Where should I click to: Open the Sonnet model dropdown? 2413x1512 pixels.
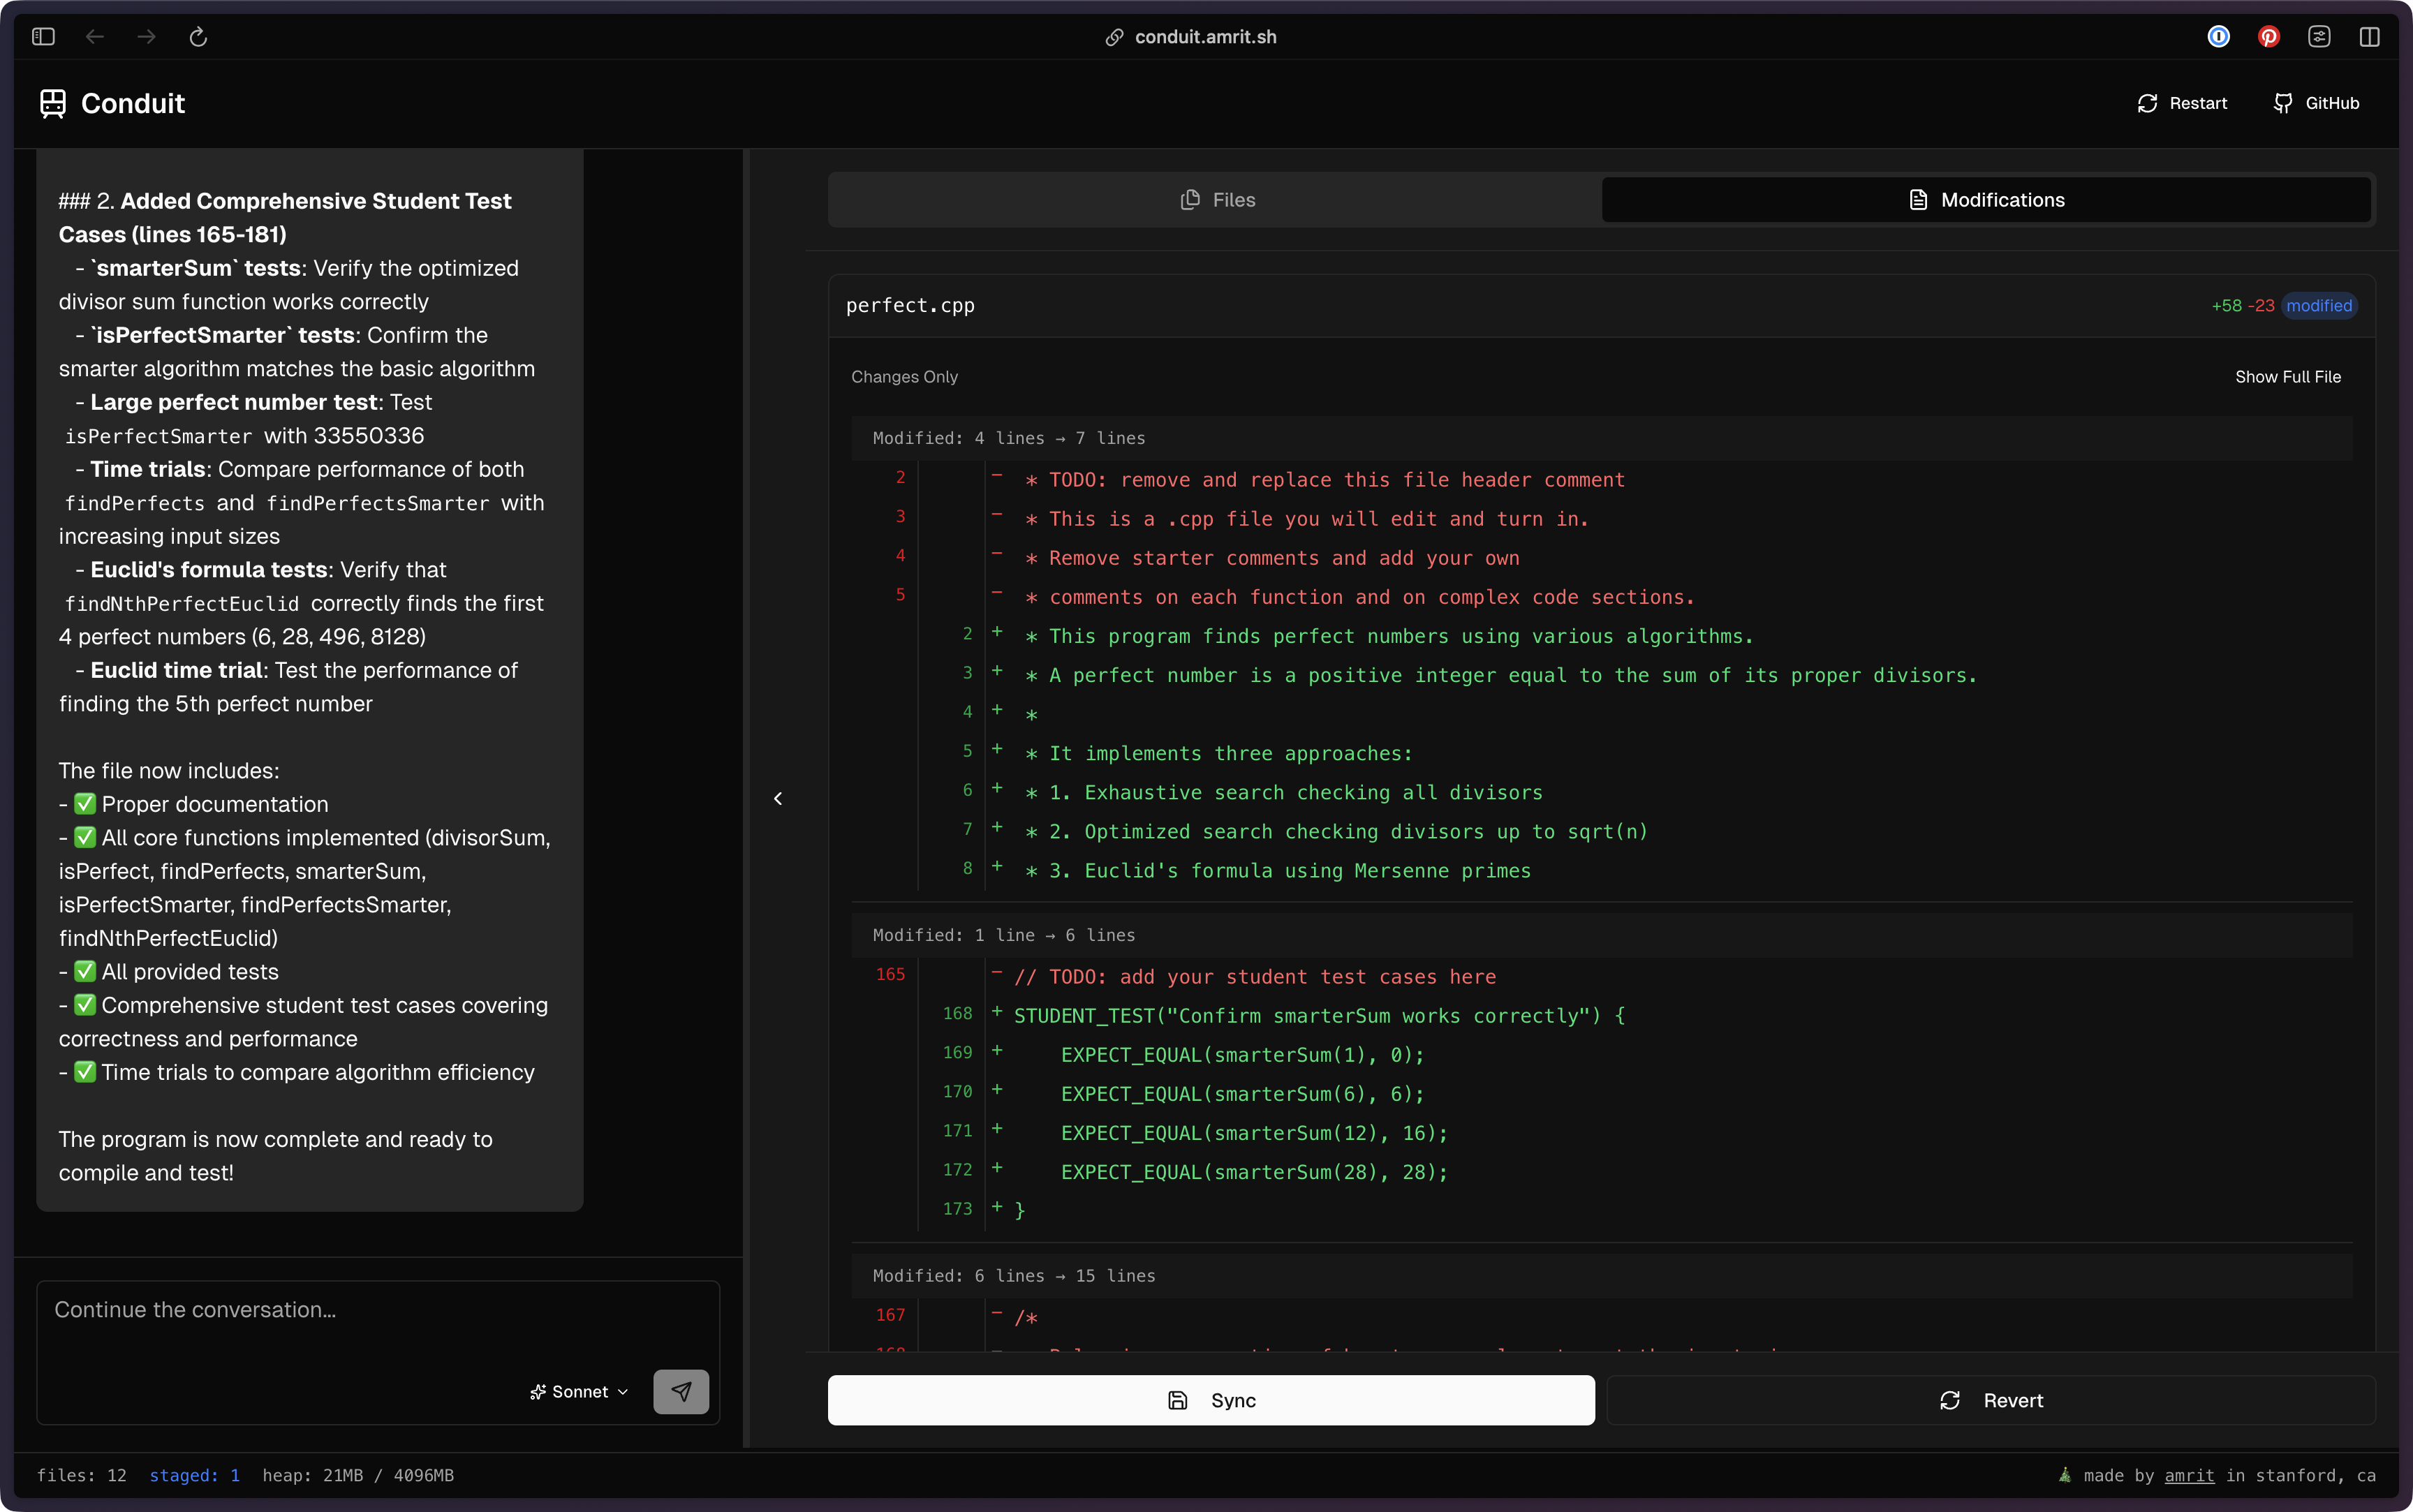point(579,1391)
